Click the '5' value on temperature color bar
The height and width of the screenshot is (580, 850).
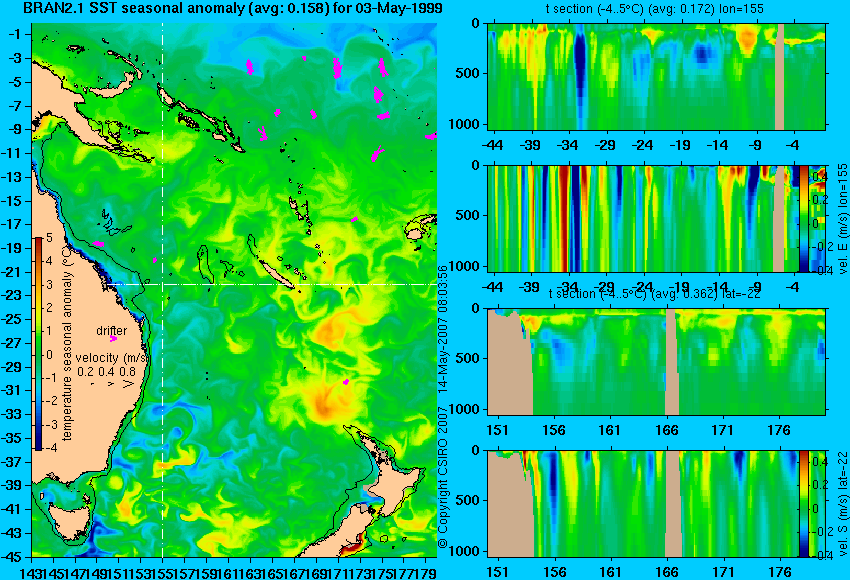[x=49, y=237]
